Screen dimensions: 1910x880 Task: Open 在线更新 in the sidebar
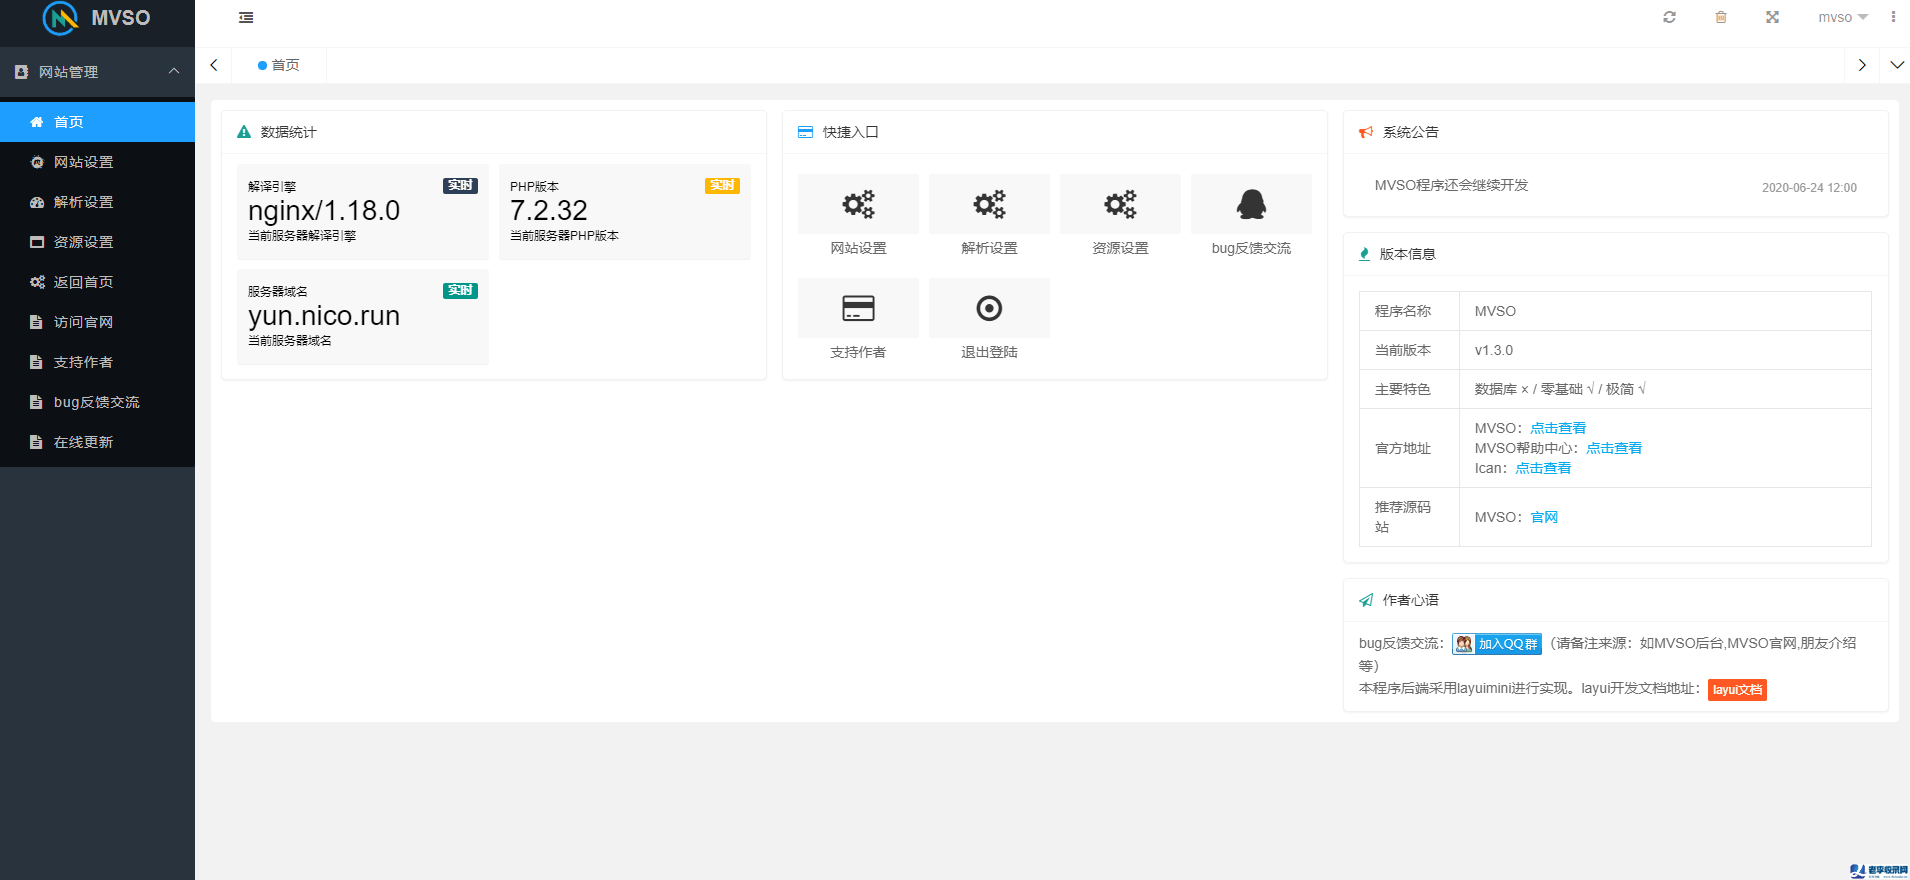83,442
